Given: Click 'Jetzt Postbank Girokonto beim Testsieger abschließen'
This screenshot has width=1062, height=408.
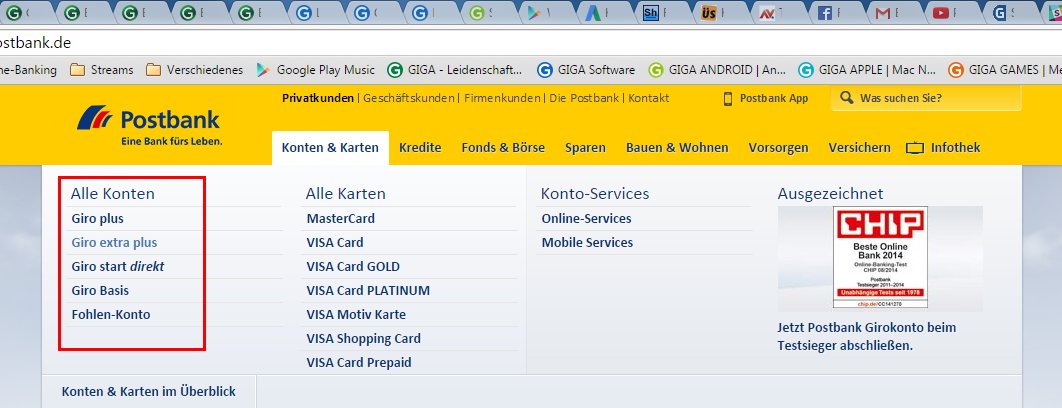Looking at the screenshot, I should [x=867, y=336].
